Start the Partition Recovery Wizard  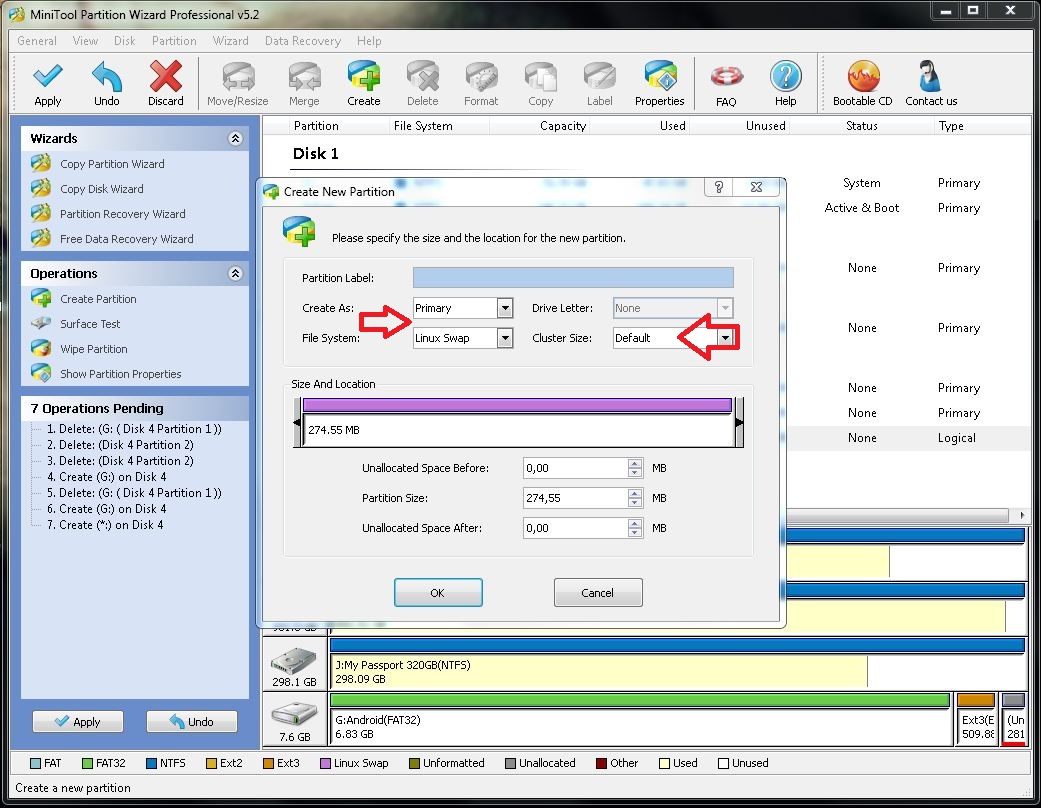(x=123, y=214)
